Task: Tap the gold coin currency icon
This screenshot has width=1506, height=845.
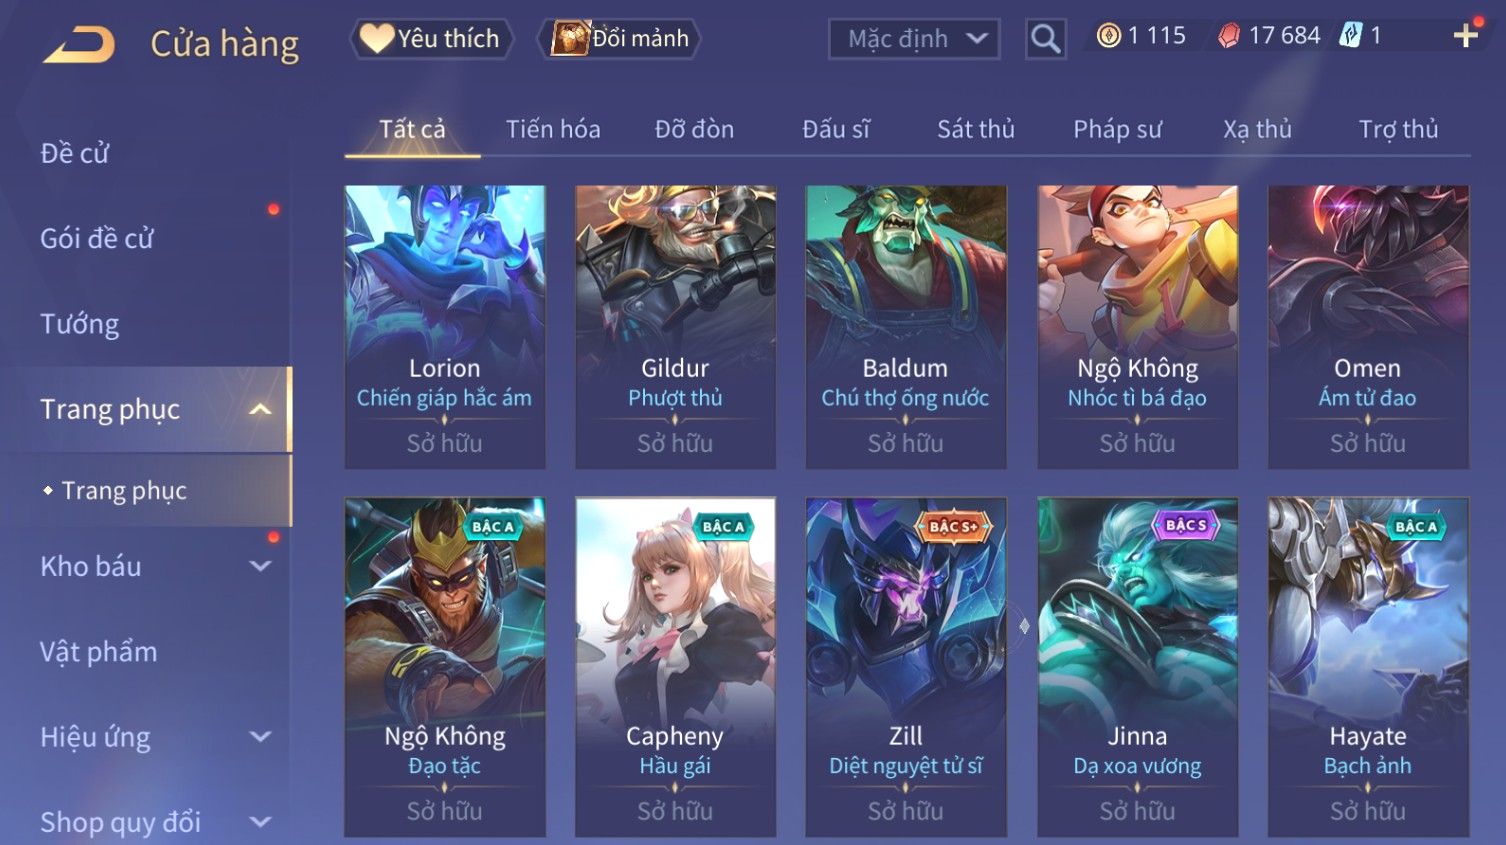Action: click(1108, 36)
